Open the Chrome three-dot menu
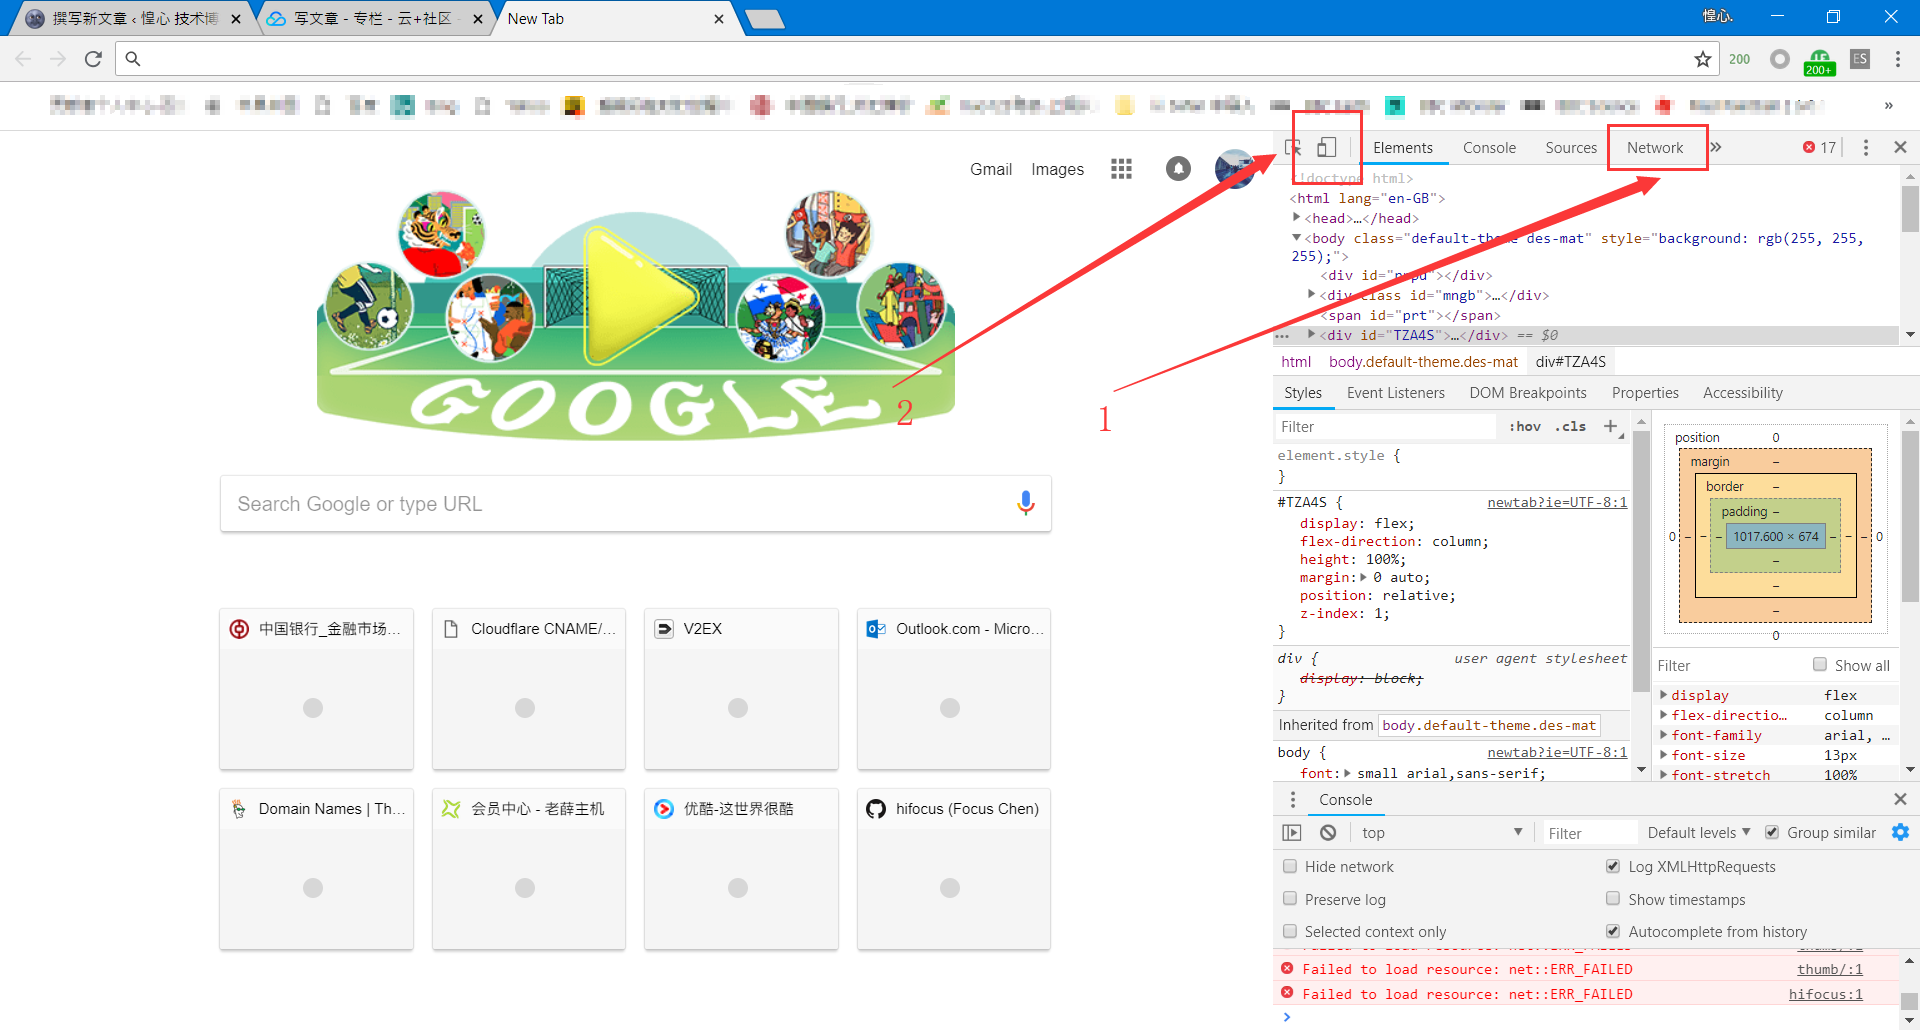The height and width of the screenshot is (1030, 1920). click(1898, 59)
